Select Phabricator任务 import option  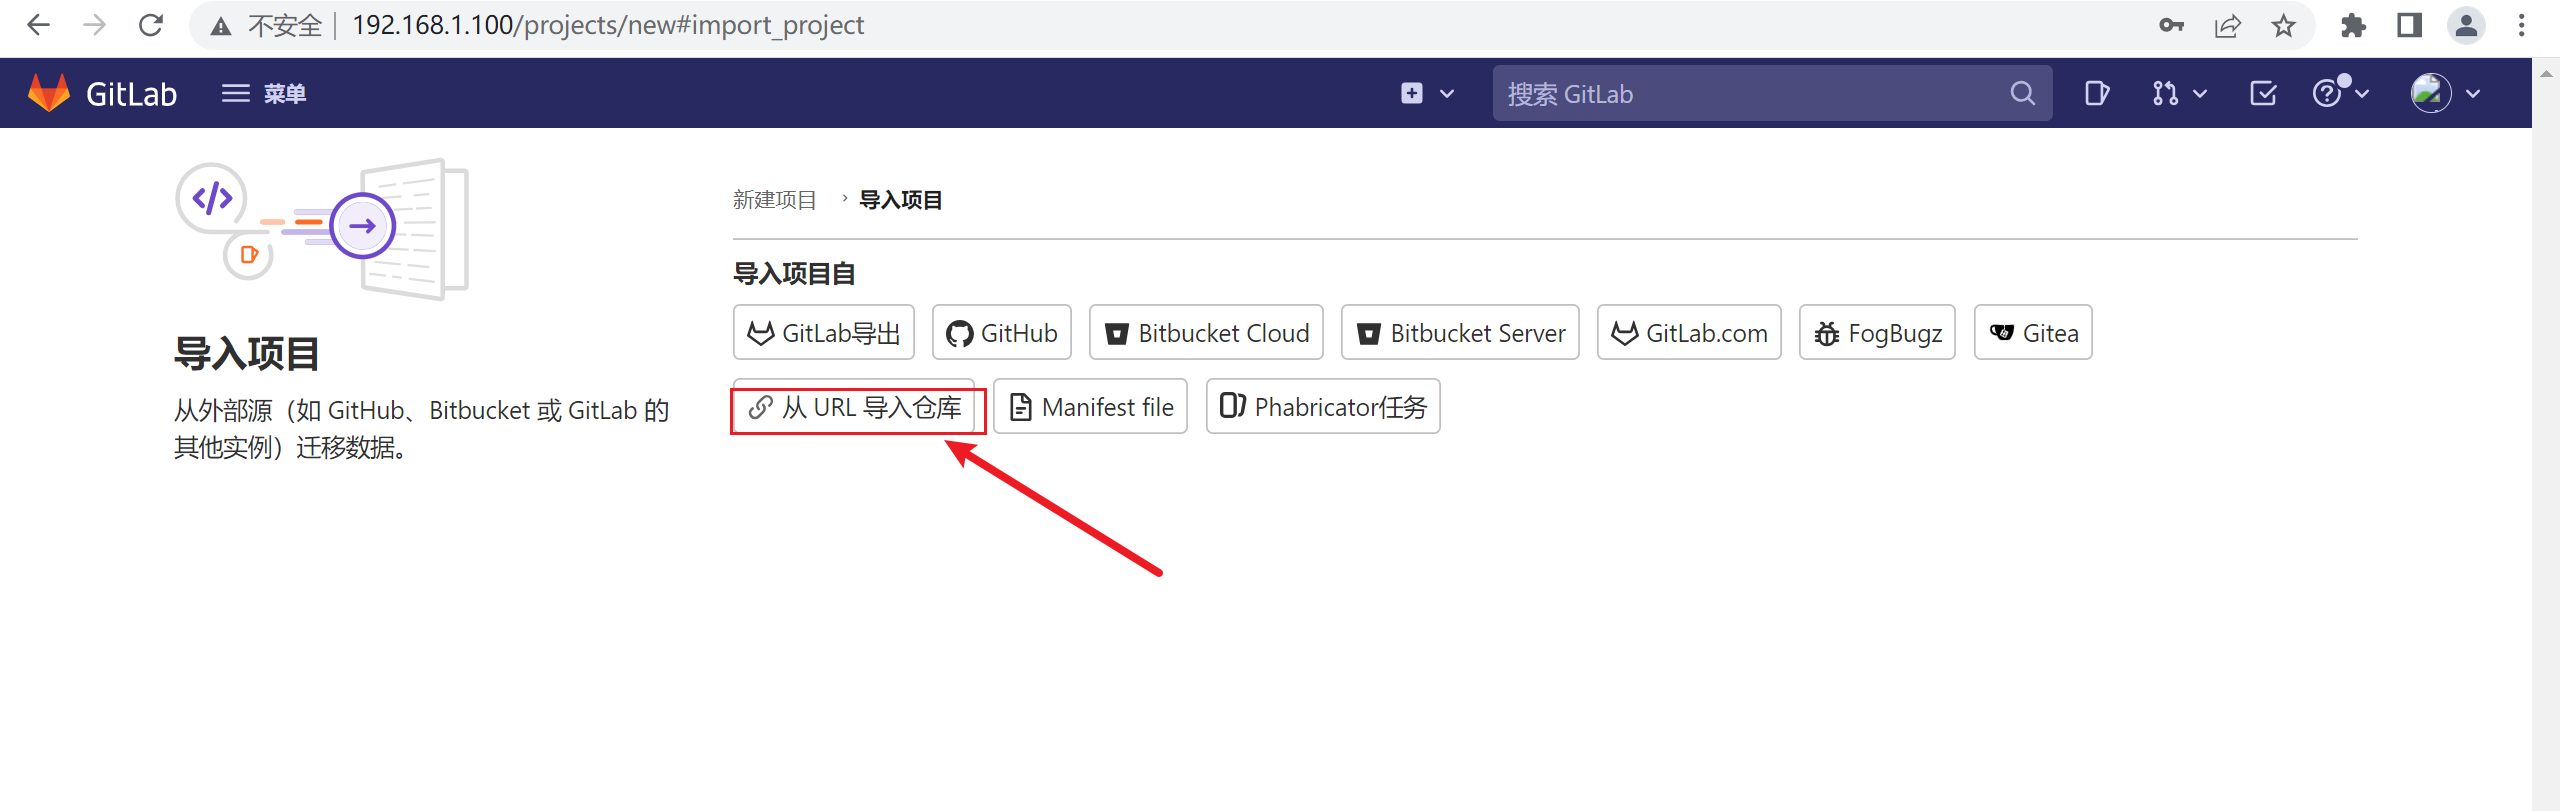[1323, 407]
